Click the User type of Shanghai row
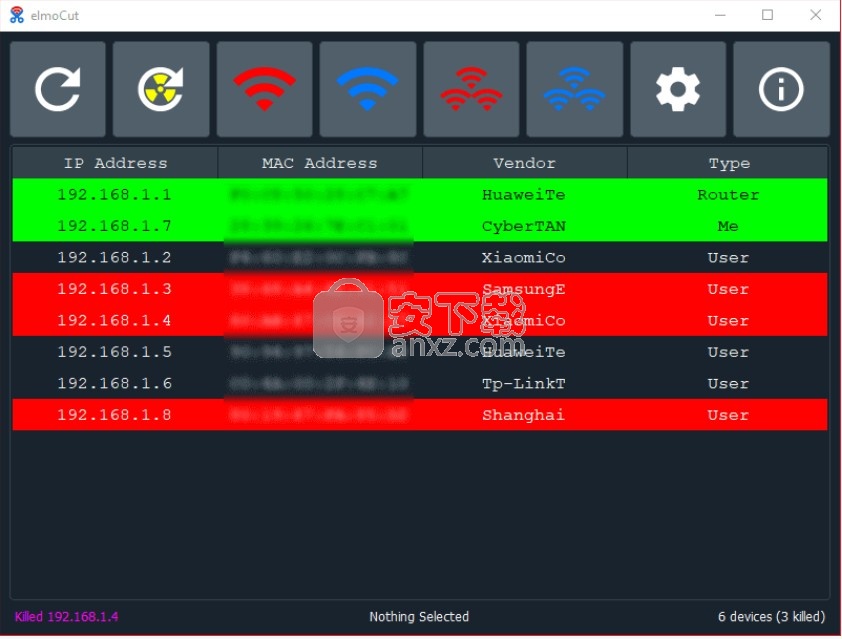 pyautogui.click(x=728, y=415)
